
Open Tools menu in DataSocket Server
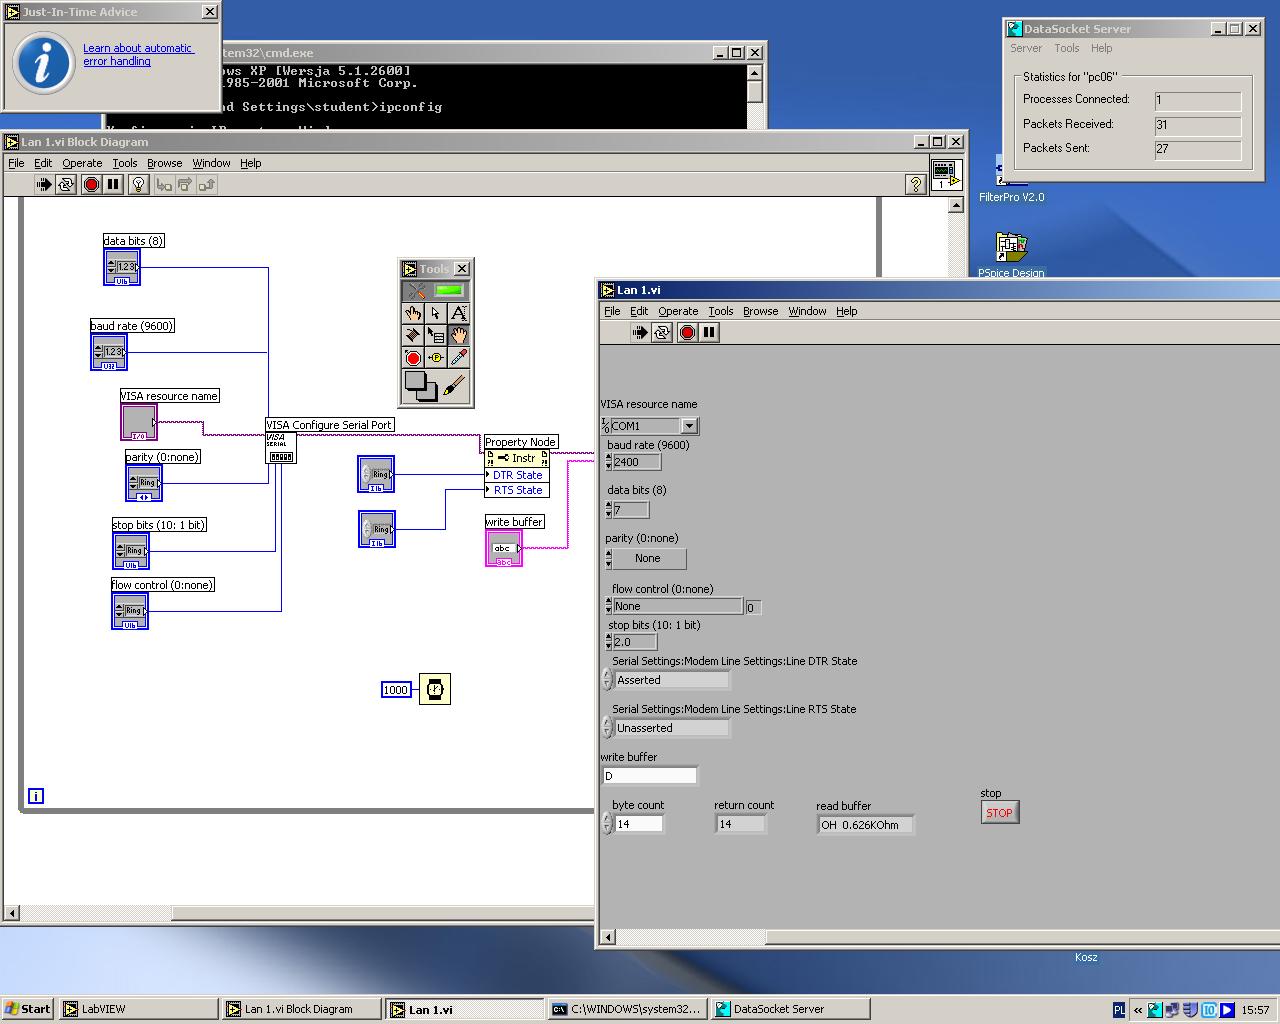pyautogui.click(x=1067, y=48)
